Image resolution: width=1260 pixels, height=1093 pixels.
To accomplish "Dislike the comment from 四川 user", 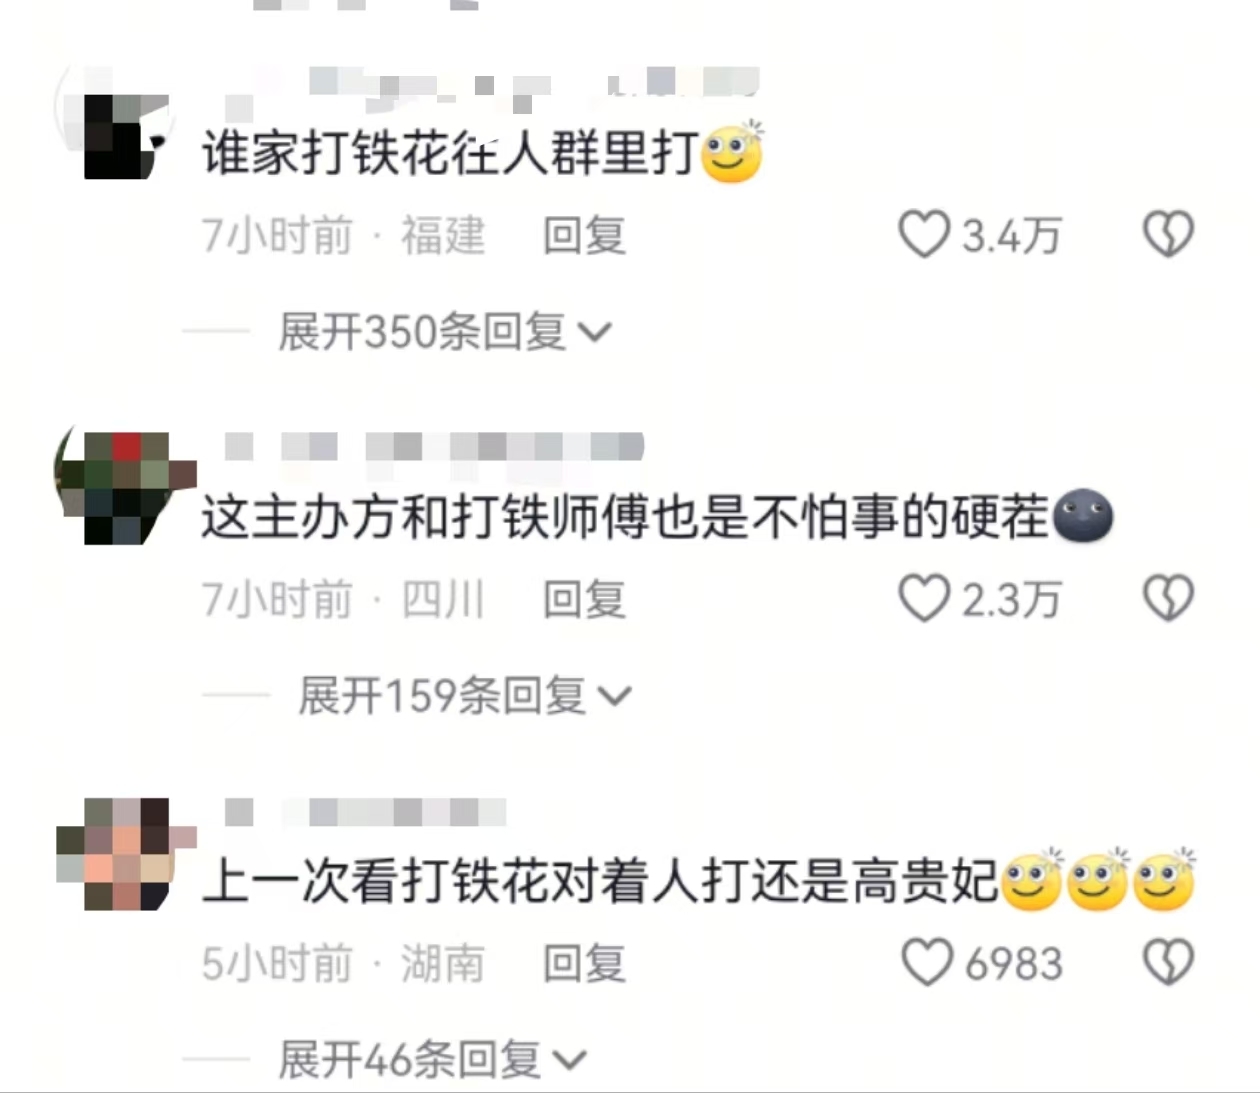I will coord(1168,598).
